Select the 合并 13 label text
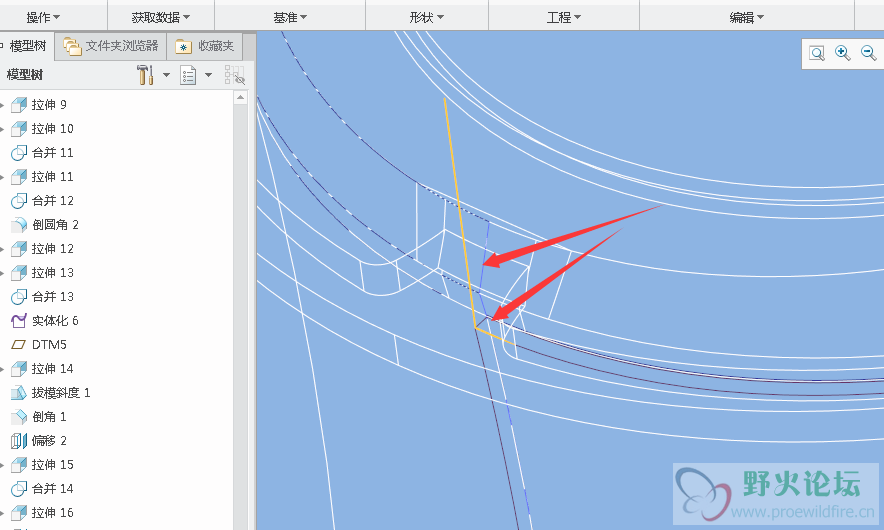884x530 pixels. (x=52, y=297)
